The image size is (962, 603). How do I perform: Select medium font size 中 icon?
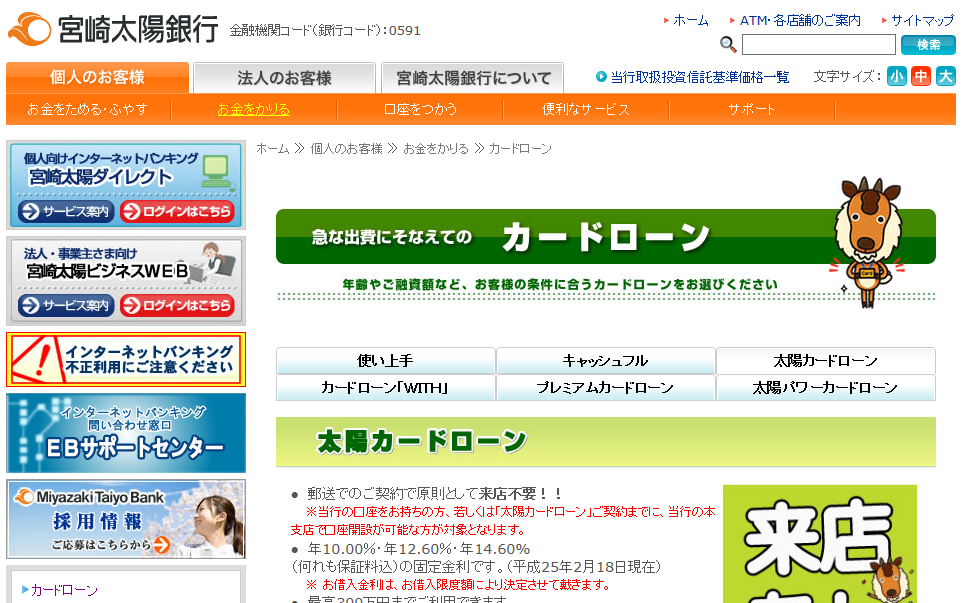pos(921,77)
